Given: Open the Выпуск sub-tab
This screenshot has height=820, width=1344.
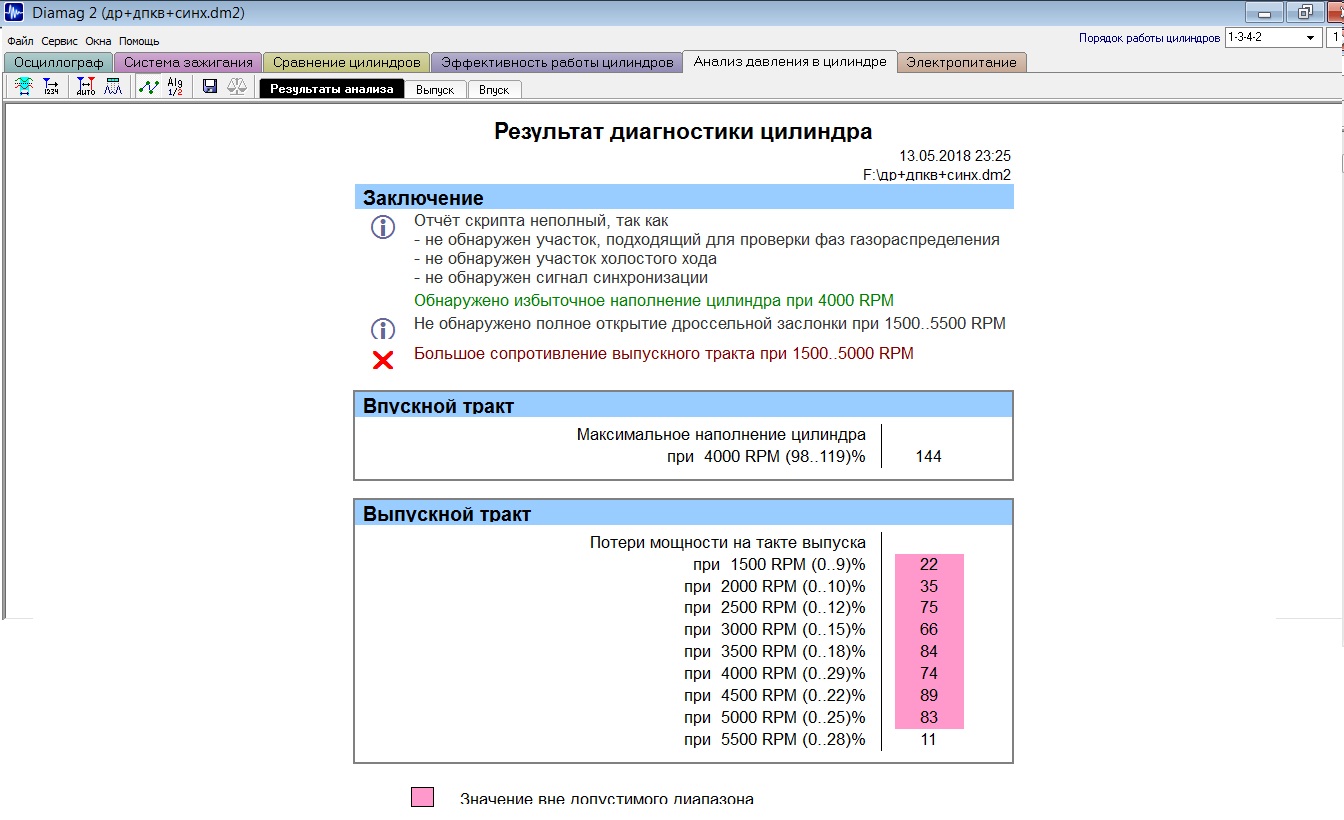Looking at the screenshot, I should (435, 89).
